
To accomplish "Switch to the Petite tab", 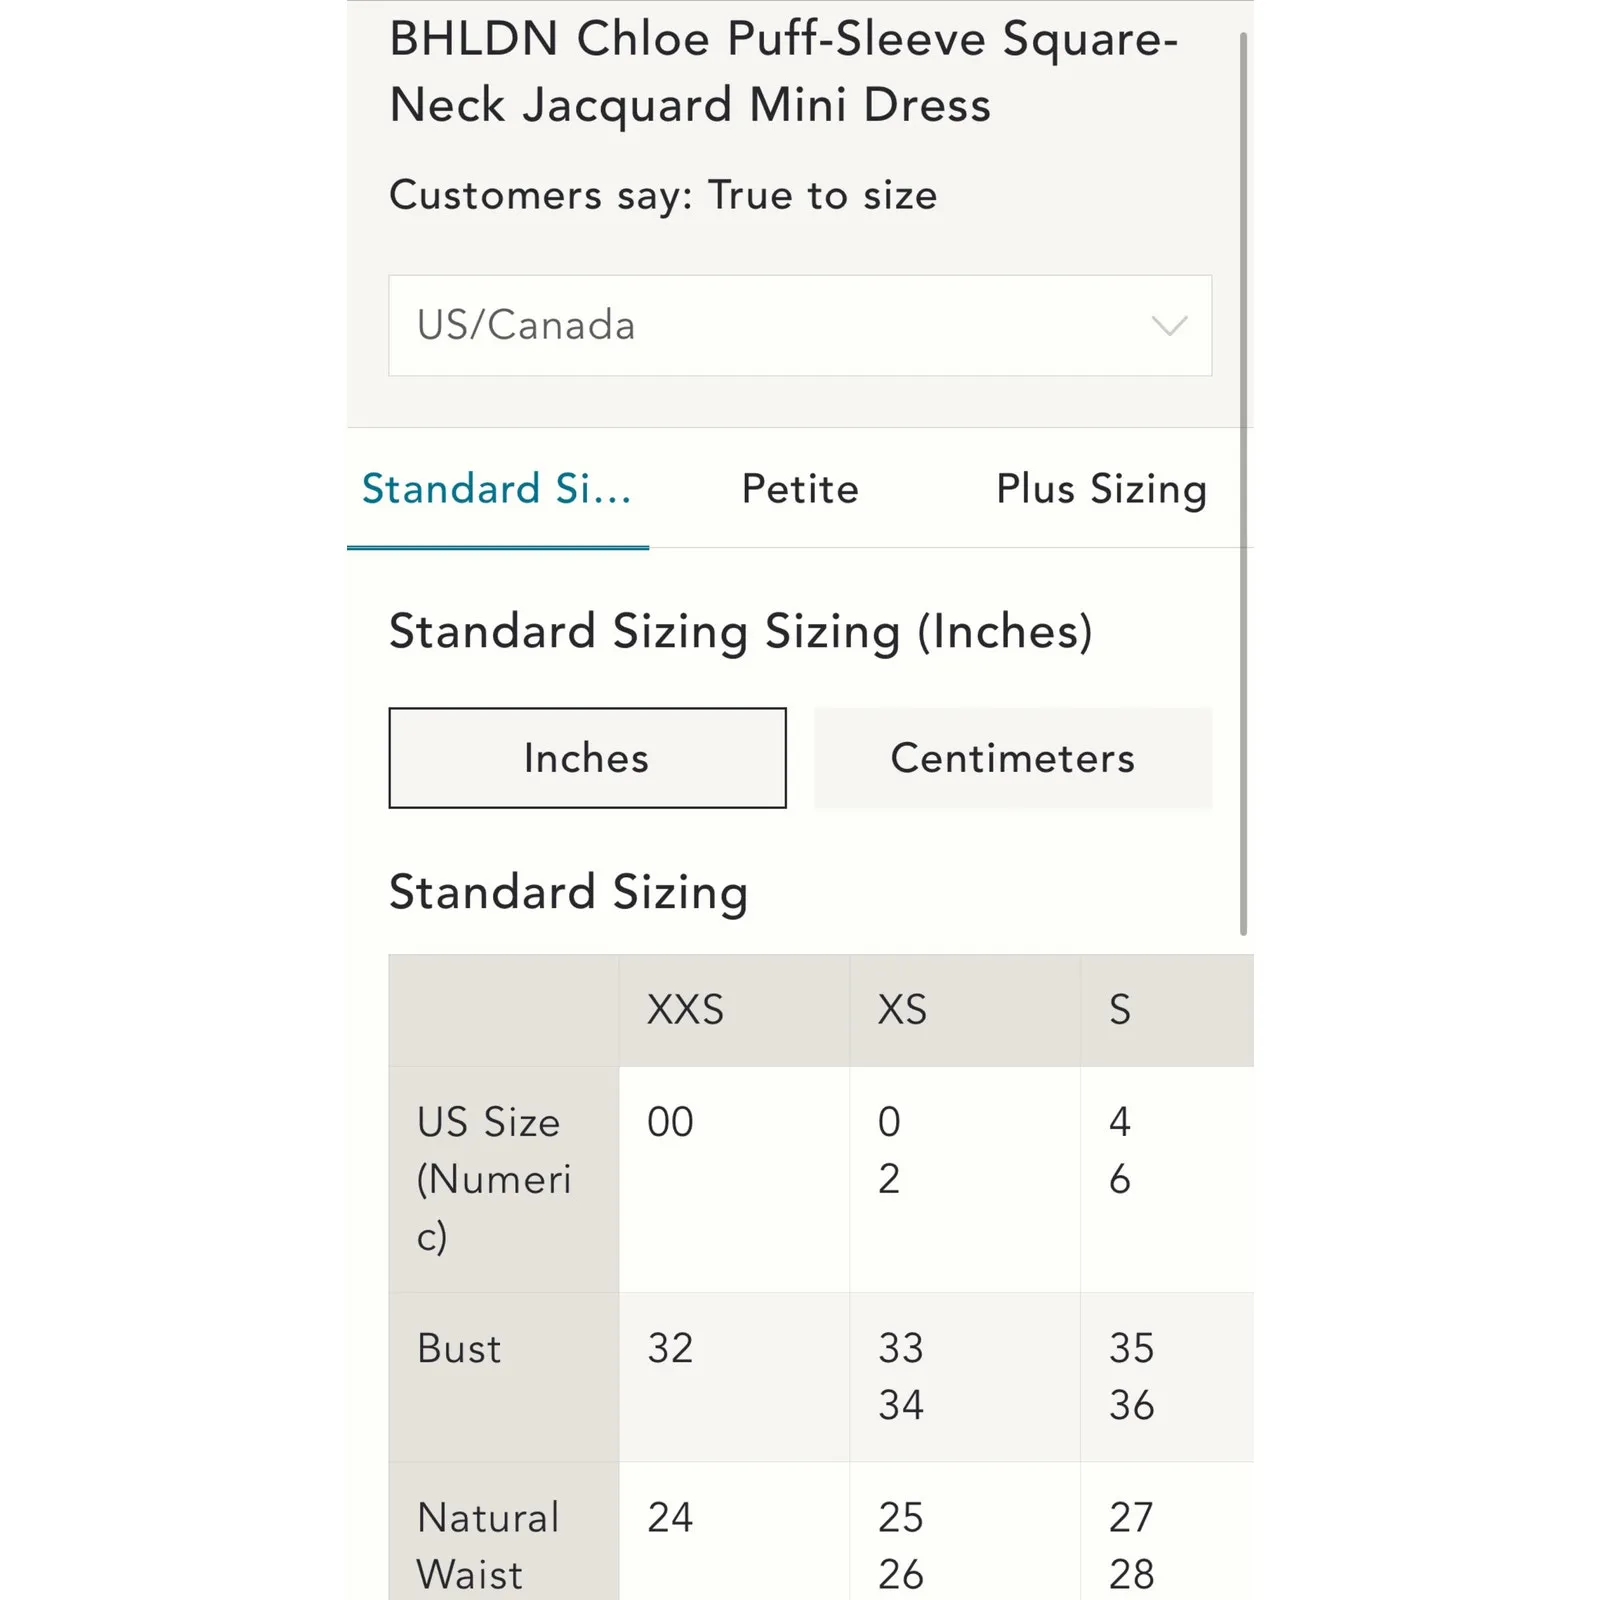I will [800, 490].
